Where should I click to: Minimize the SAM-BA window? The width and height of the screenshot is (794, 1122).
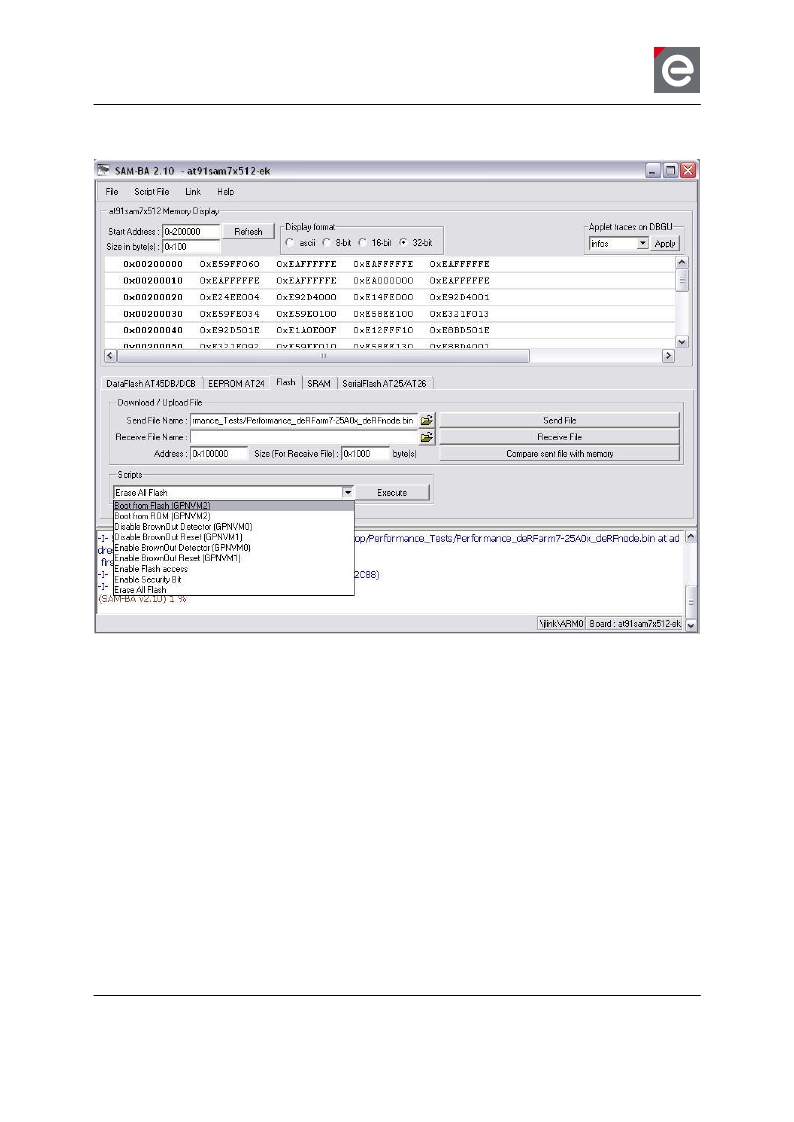pos(653,170)
